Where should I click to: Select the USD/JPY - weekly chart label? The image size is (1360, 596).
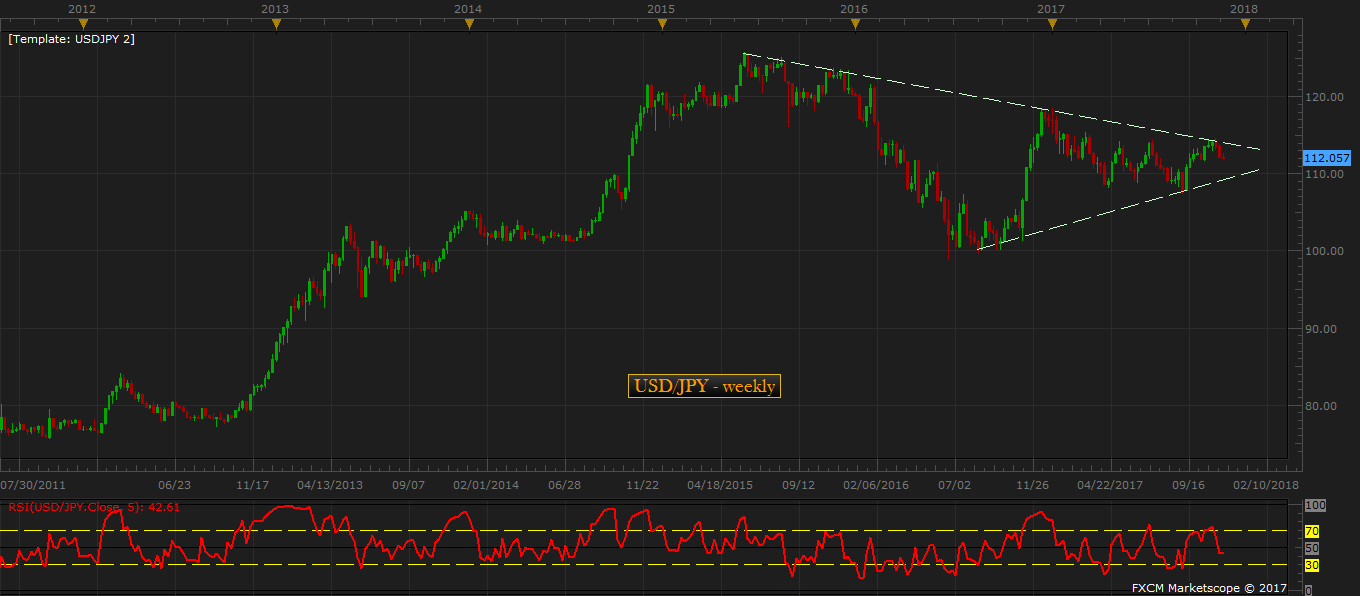(704, 386)
